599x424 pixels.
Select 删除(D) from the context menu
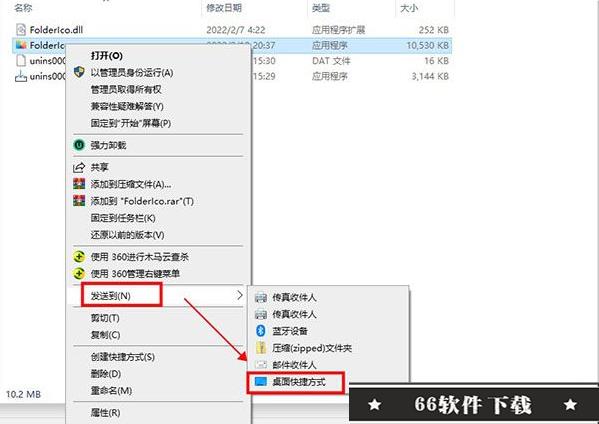106,374
